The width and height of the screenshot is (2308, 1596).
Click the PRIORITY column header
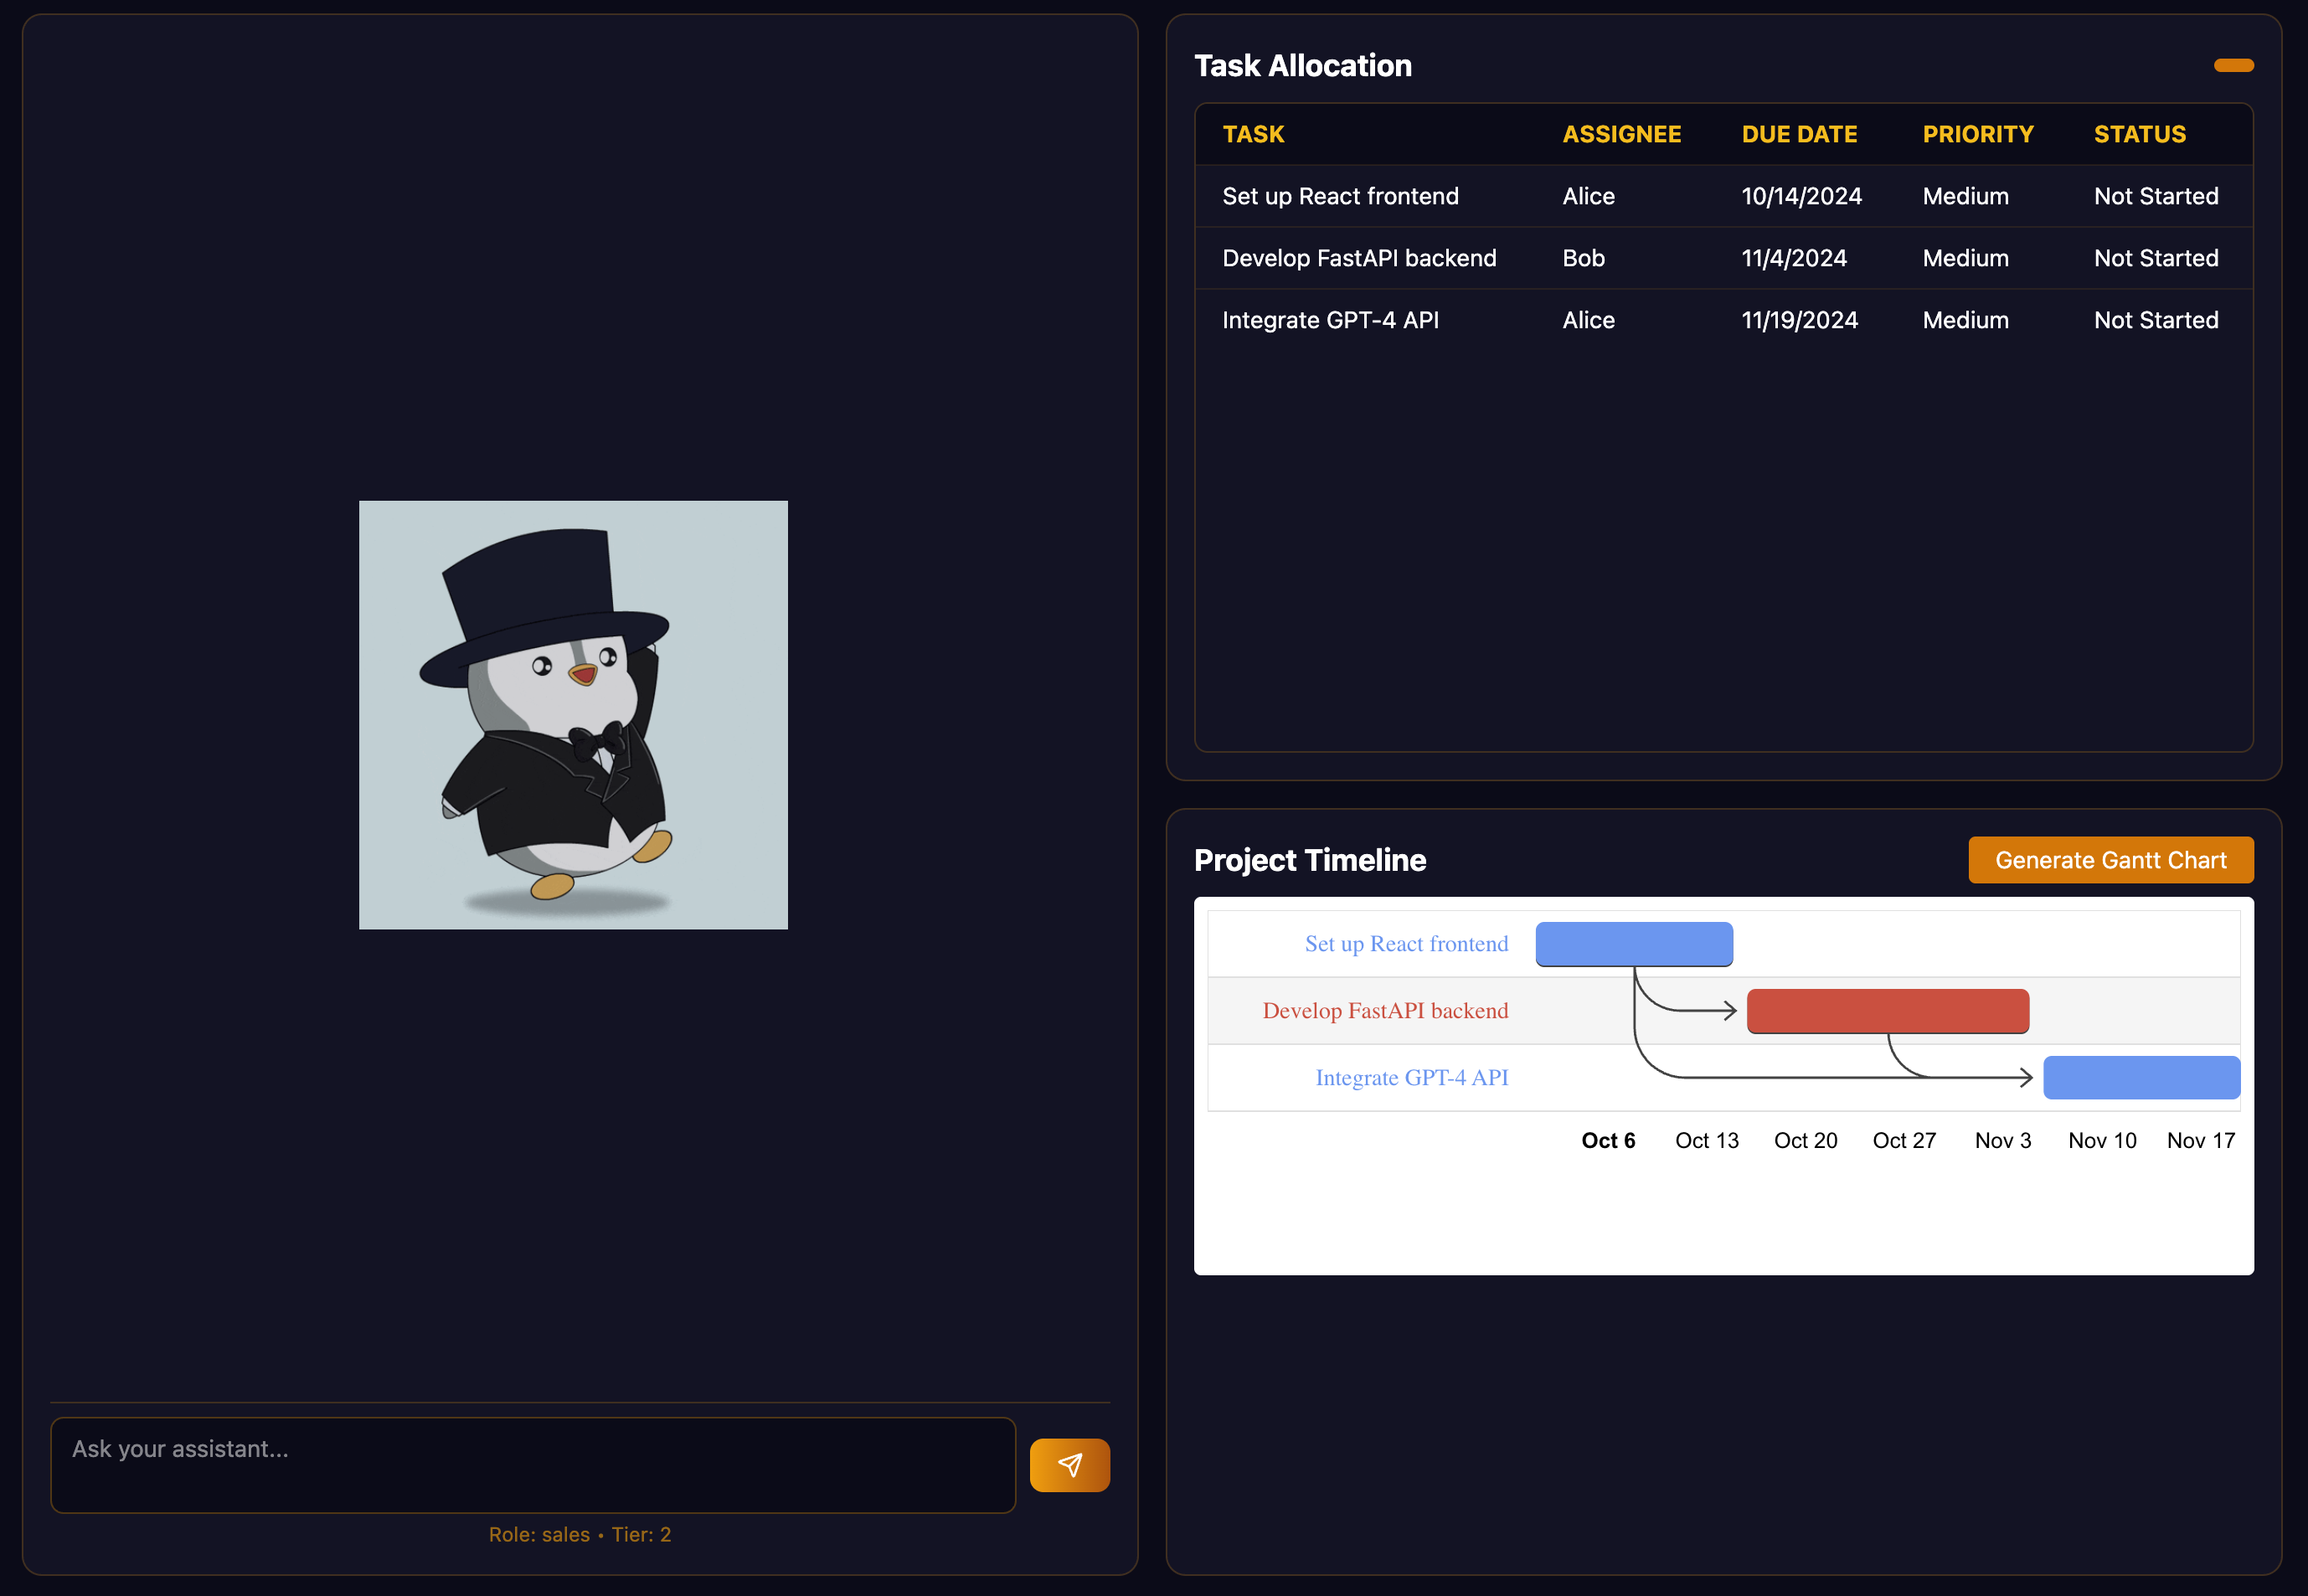(1977, 135)
